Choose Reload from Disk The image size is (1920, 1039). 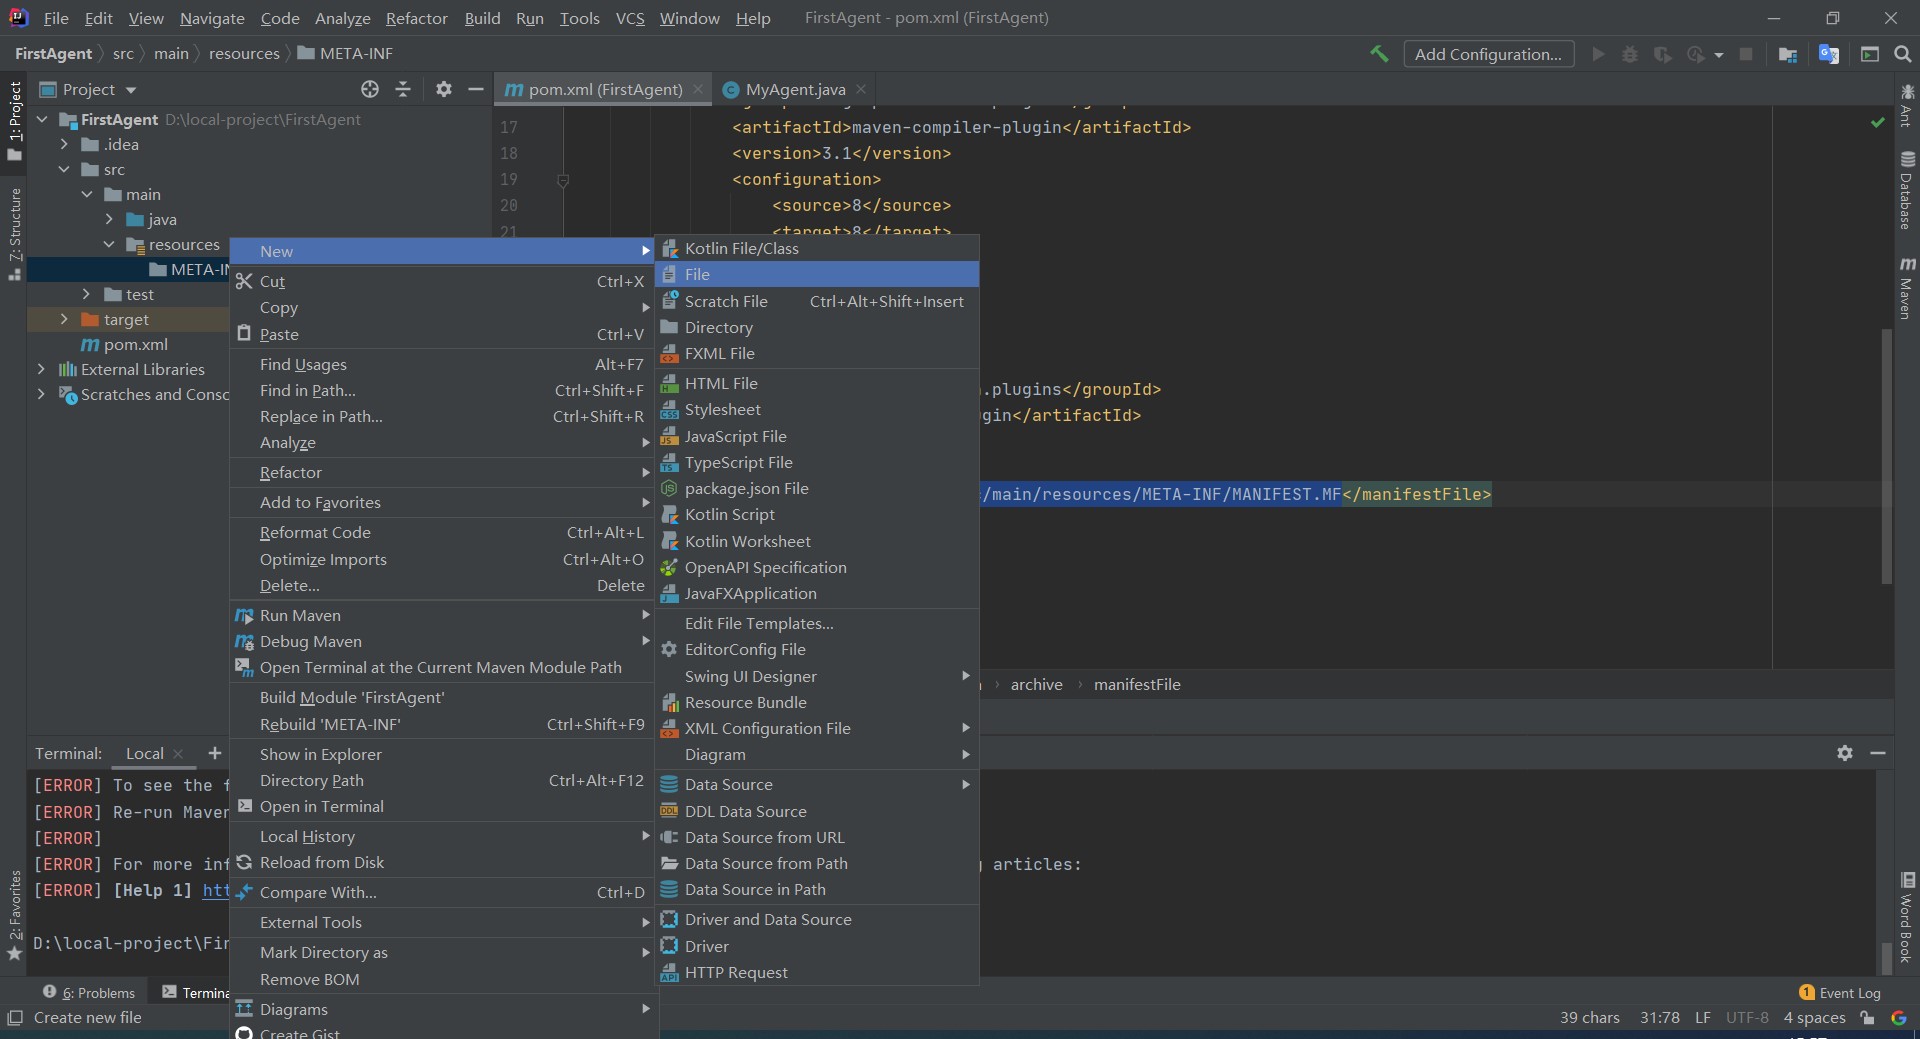pos(442,862)
